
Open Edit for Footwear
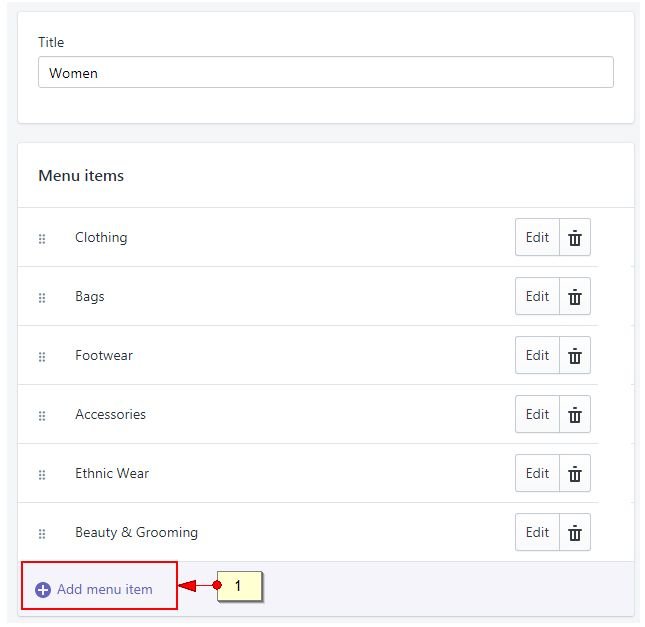537,356
